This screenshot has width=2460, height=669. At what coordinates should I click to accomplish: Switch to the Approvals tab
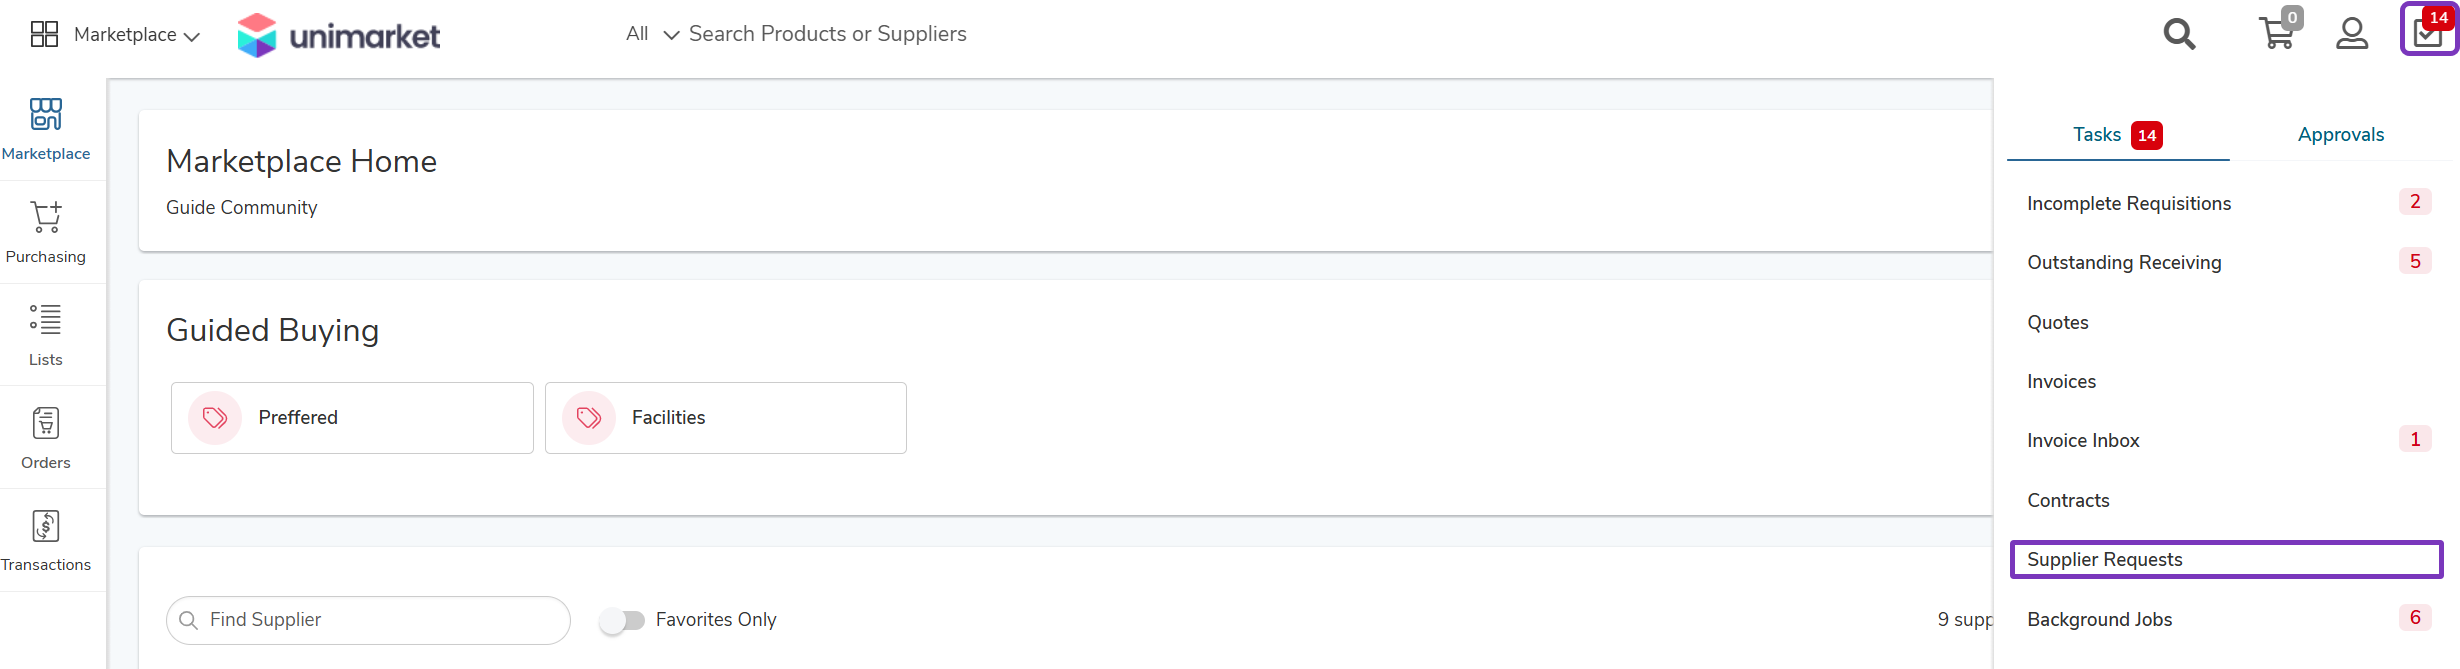tap(2341, 135)
